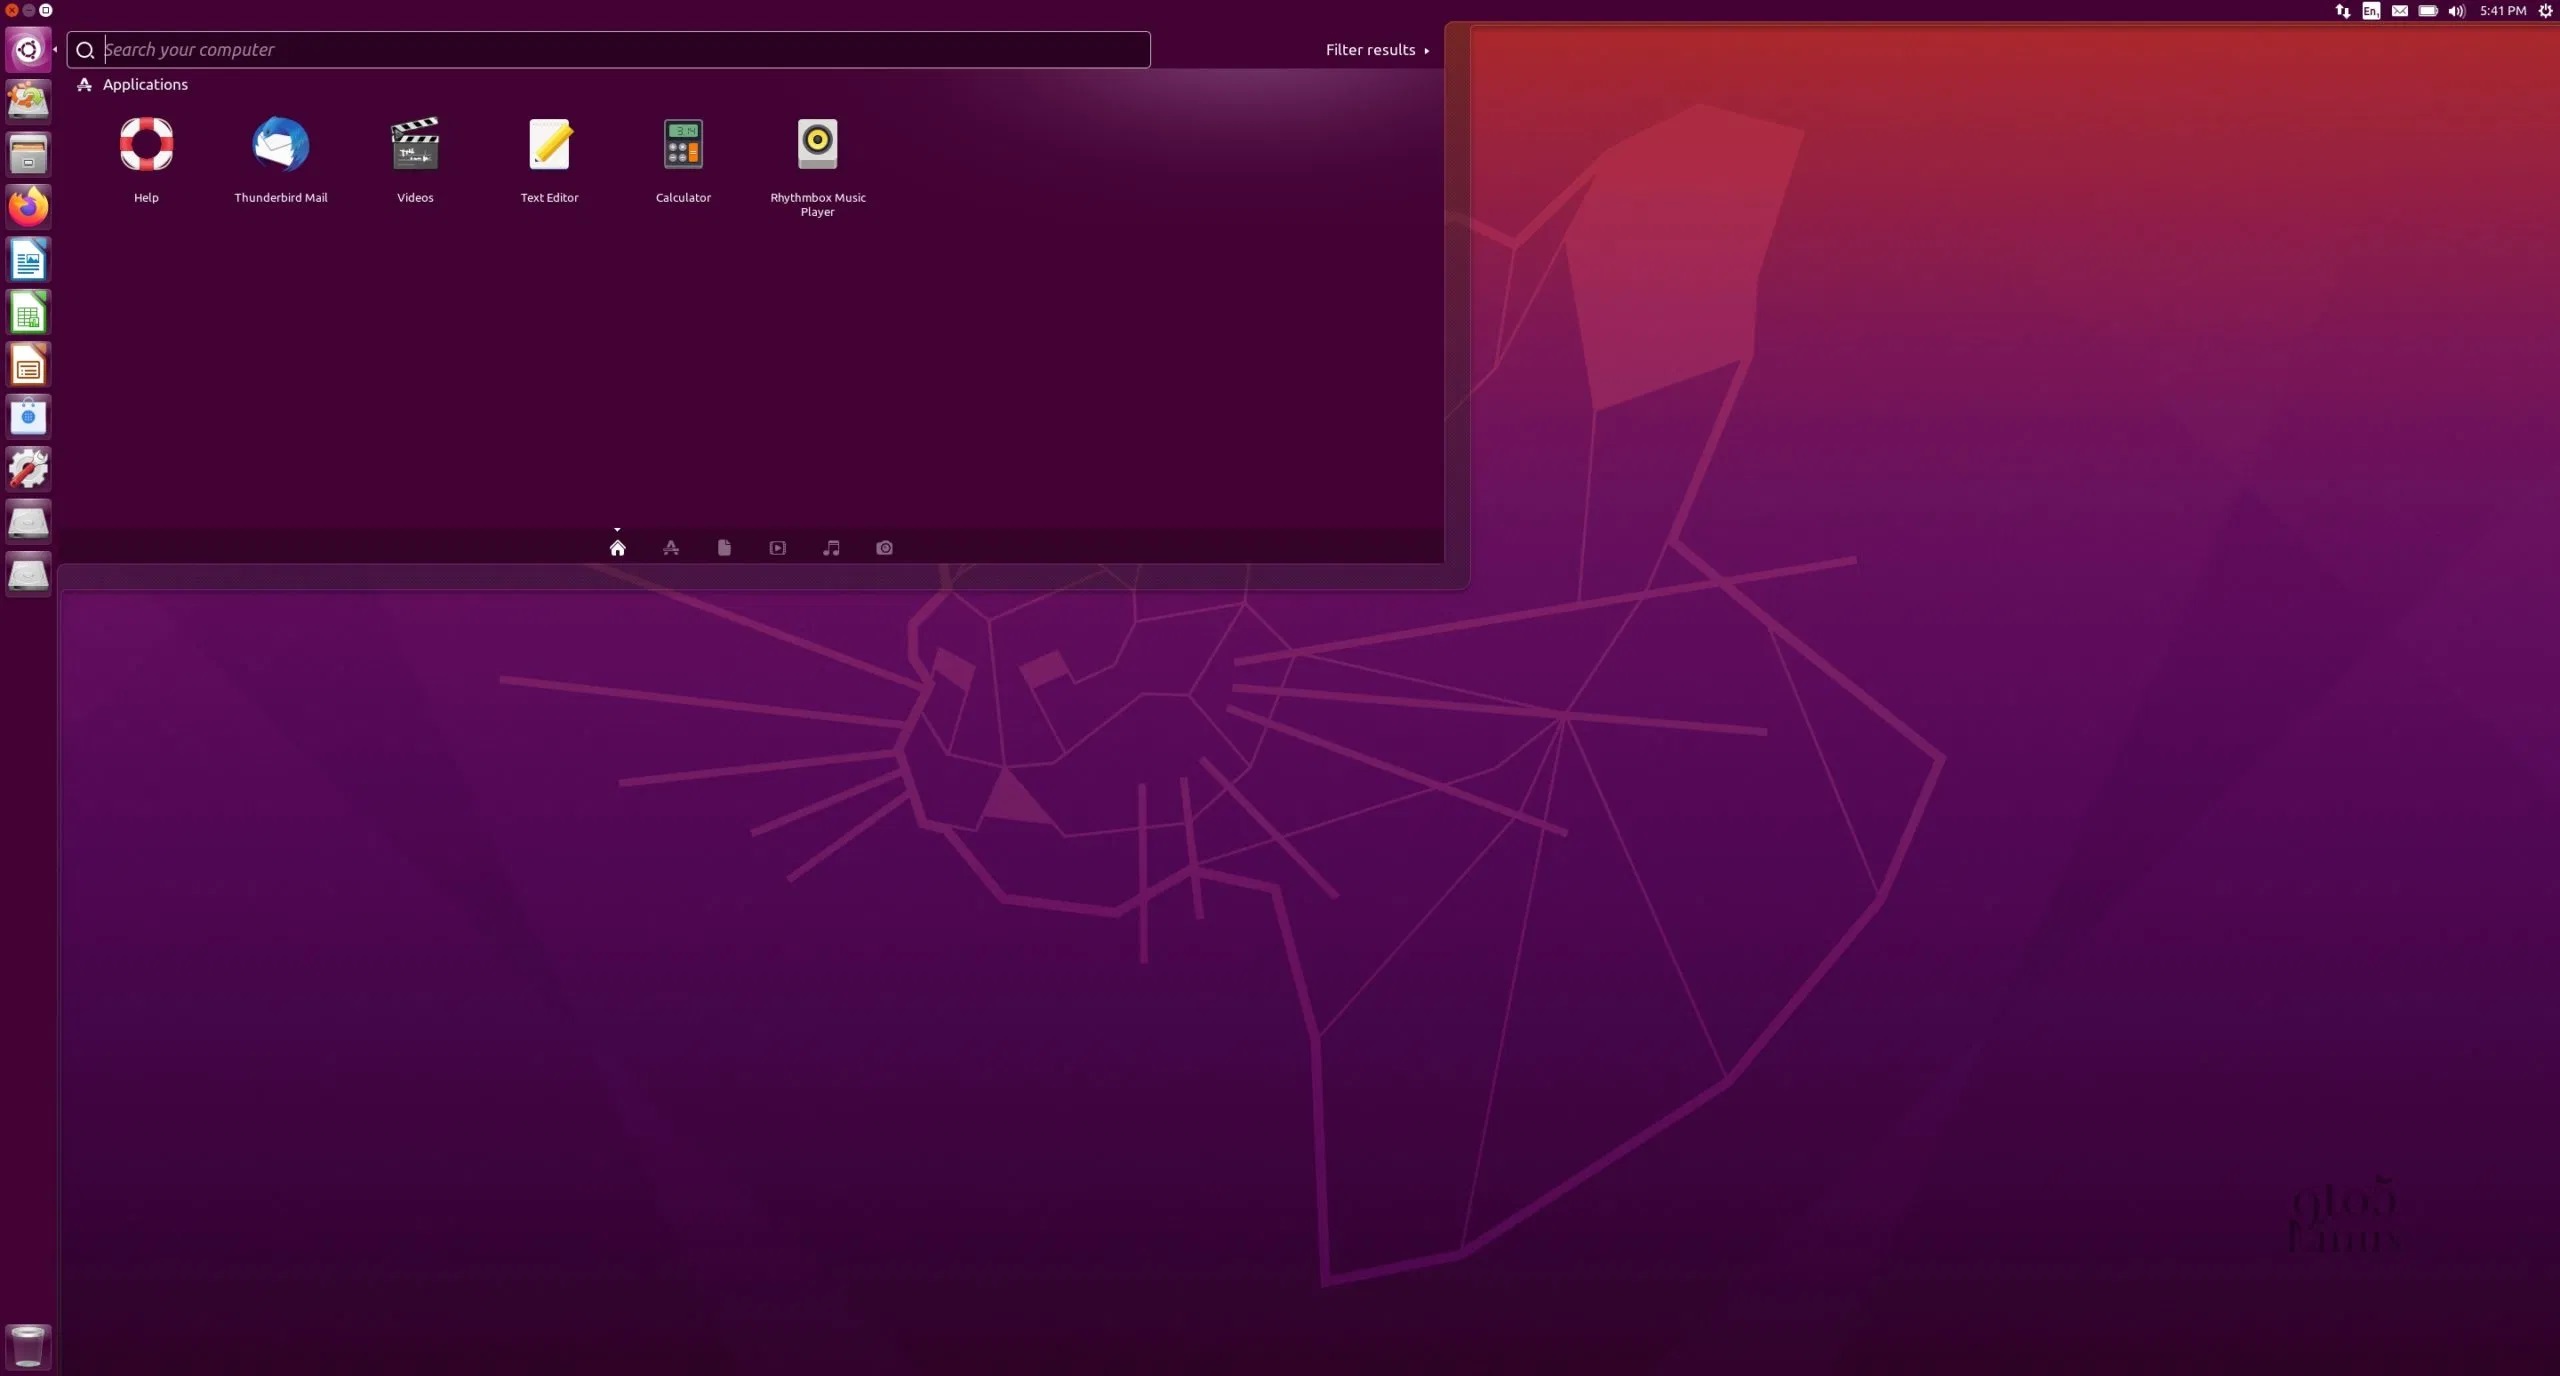The width and height of the screenshot is (2560, 1376).
Task: Open LibreOffice Writer from the launcher
Action: [28, 260]
